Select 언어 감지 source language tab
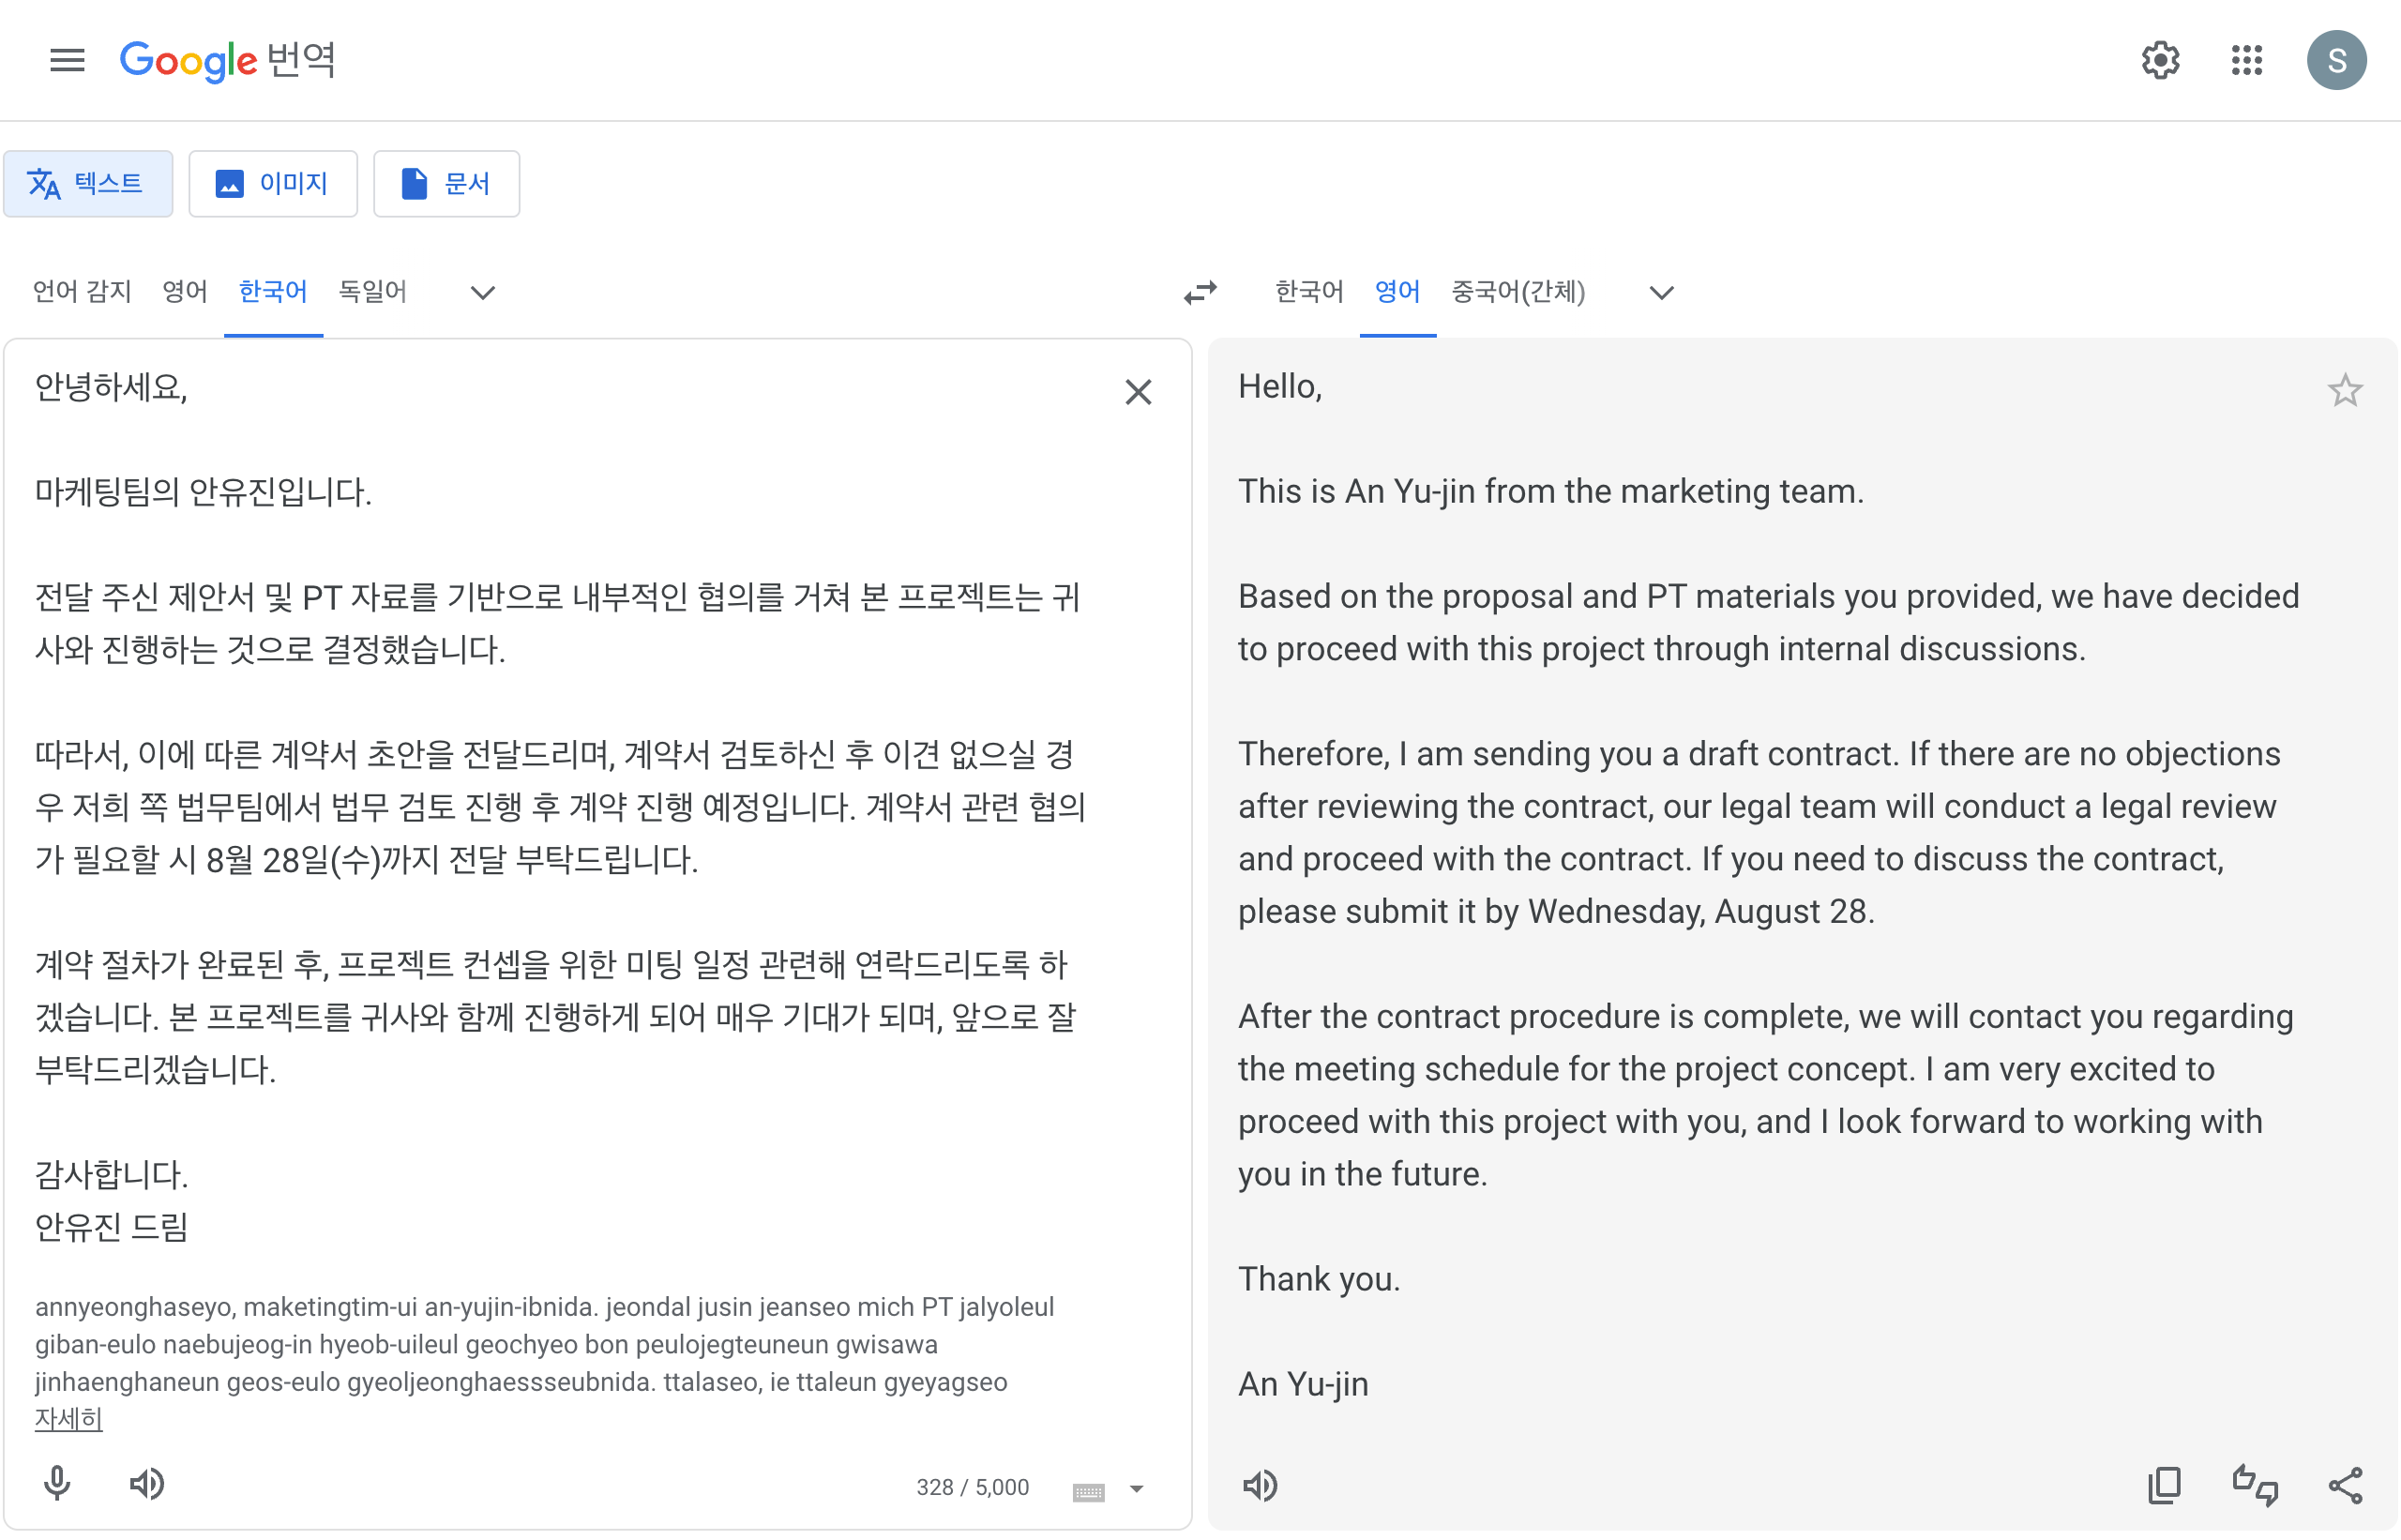Screen dimensions: 2401x1540 (x=82, y=292)
